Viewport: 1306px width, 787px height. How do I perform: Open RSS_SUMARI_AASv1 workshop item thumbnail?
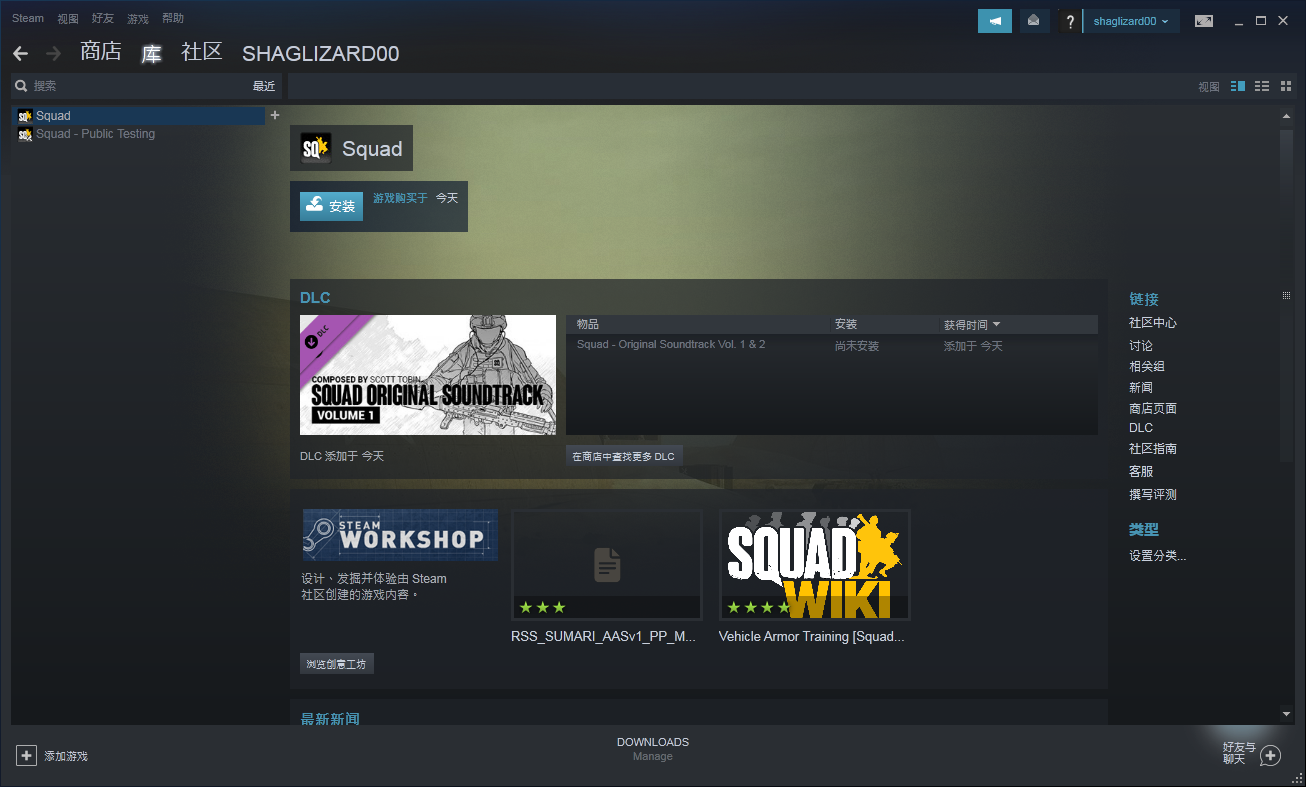pyautogui.click(x=607, y=565)
